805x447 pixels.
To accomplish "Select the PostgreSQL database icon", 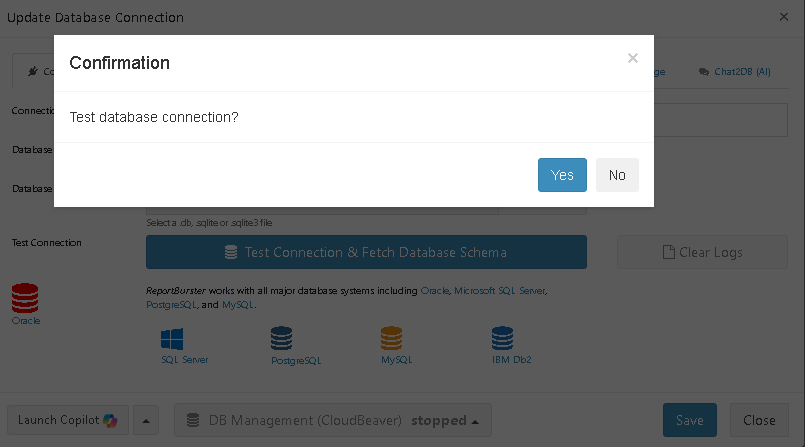I will point(282,338).
